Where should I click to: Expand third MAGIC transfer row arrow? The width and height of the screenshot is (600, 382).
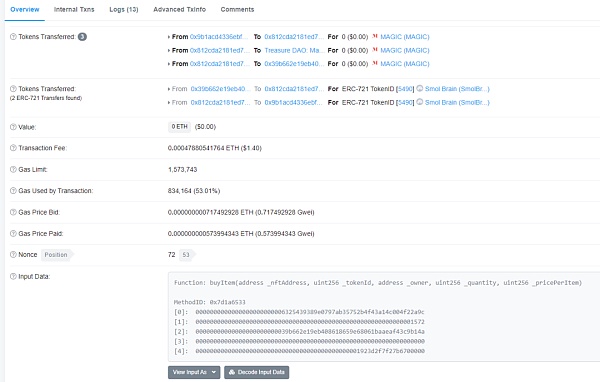[169, 64]
